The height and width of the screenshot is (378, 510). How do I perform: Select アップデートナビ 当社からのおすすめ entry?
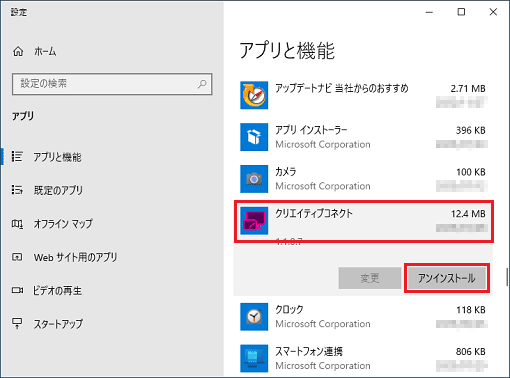(x=342, y=88)
